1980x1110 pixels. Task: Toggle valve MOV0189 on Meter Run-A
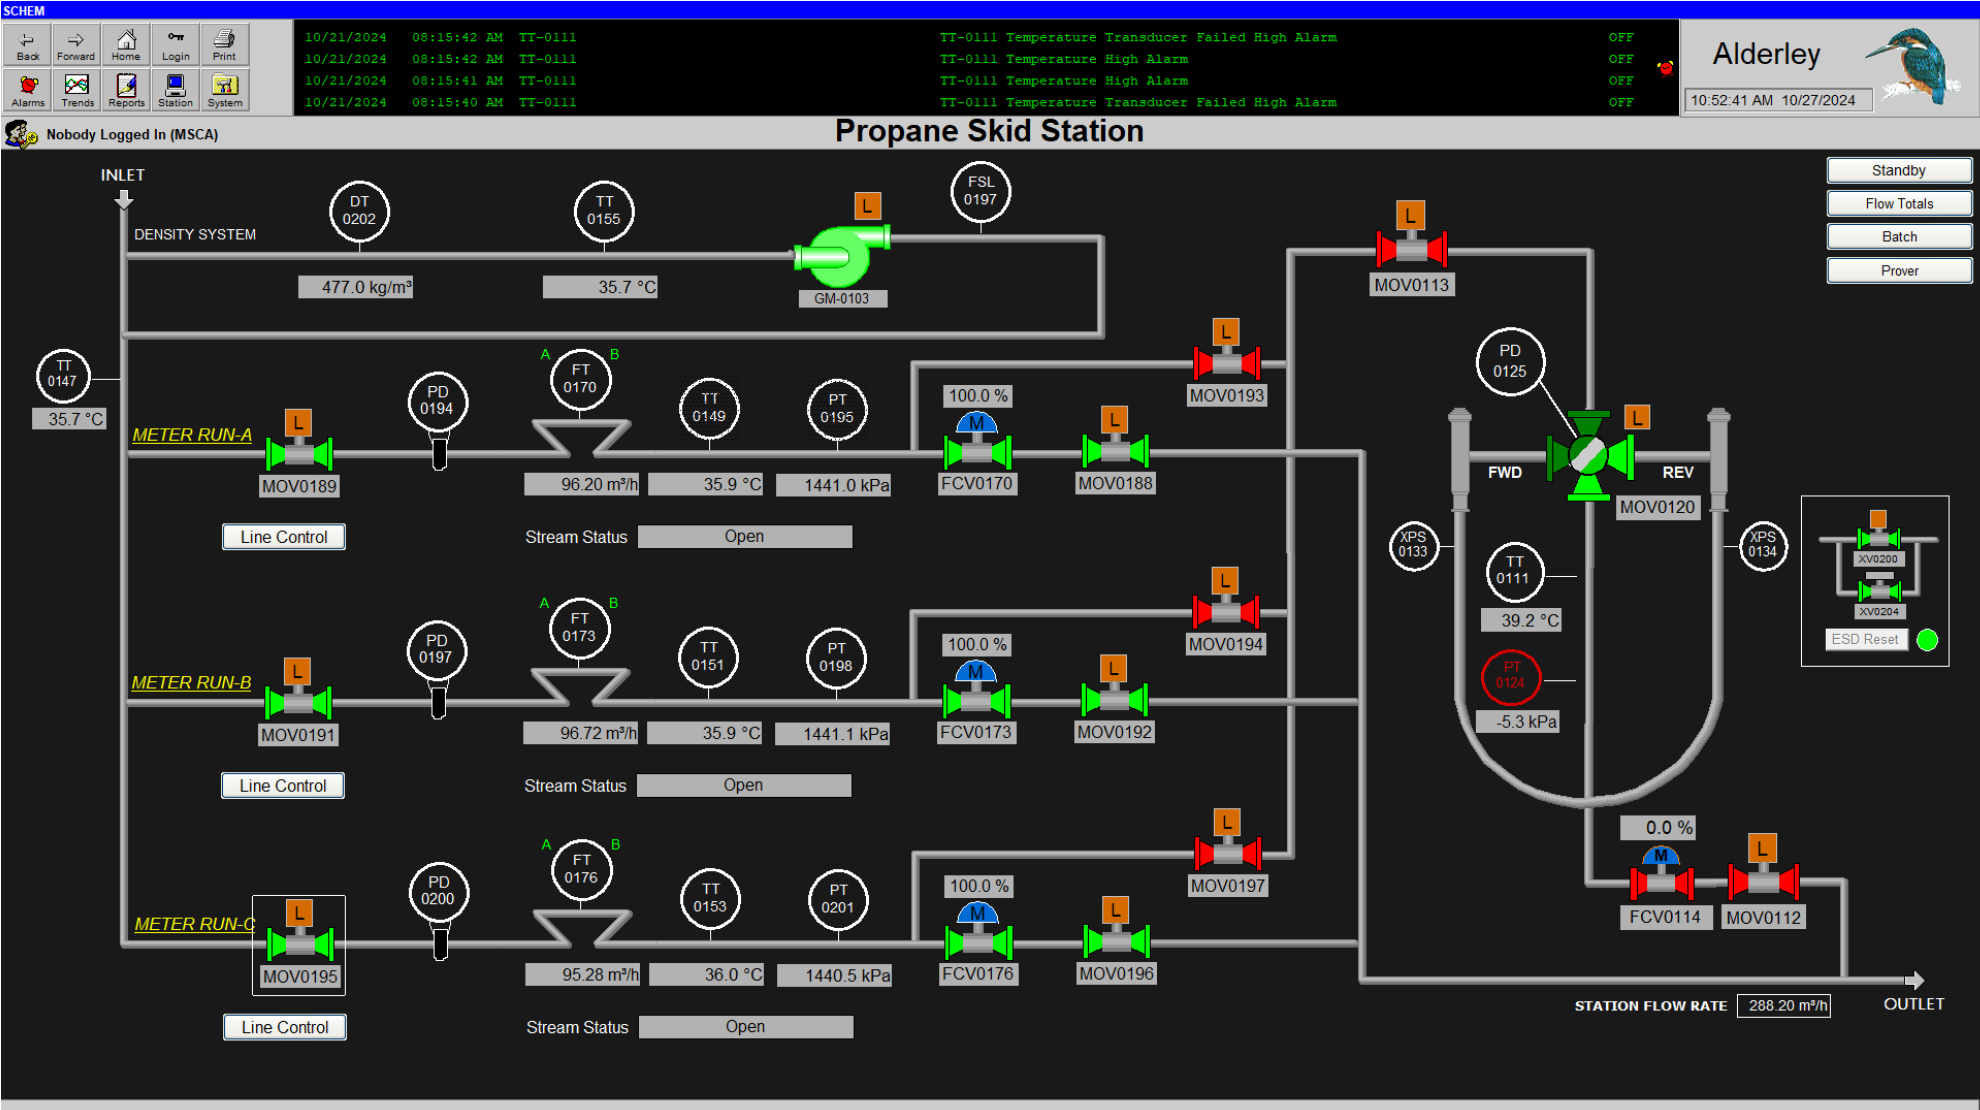coord(299,453)
